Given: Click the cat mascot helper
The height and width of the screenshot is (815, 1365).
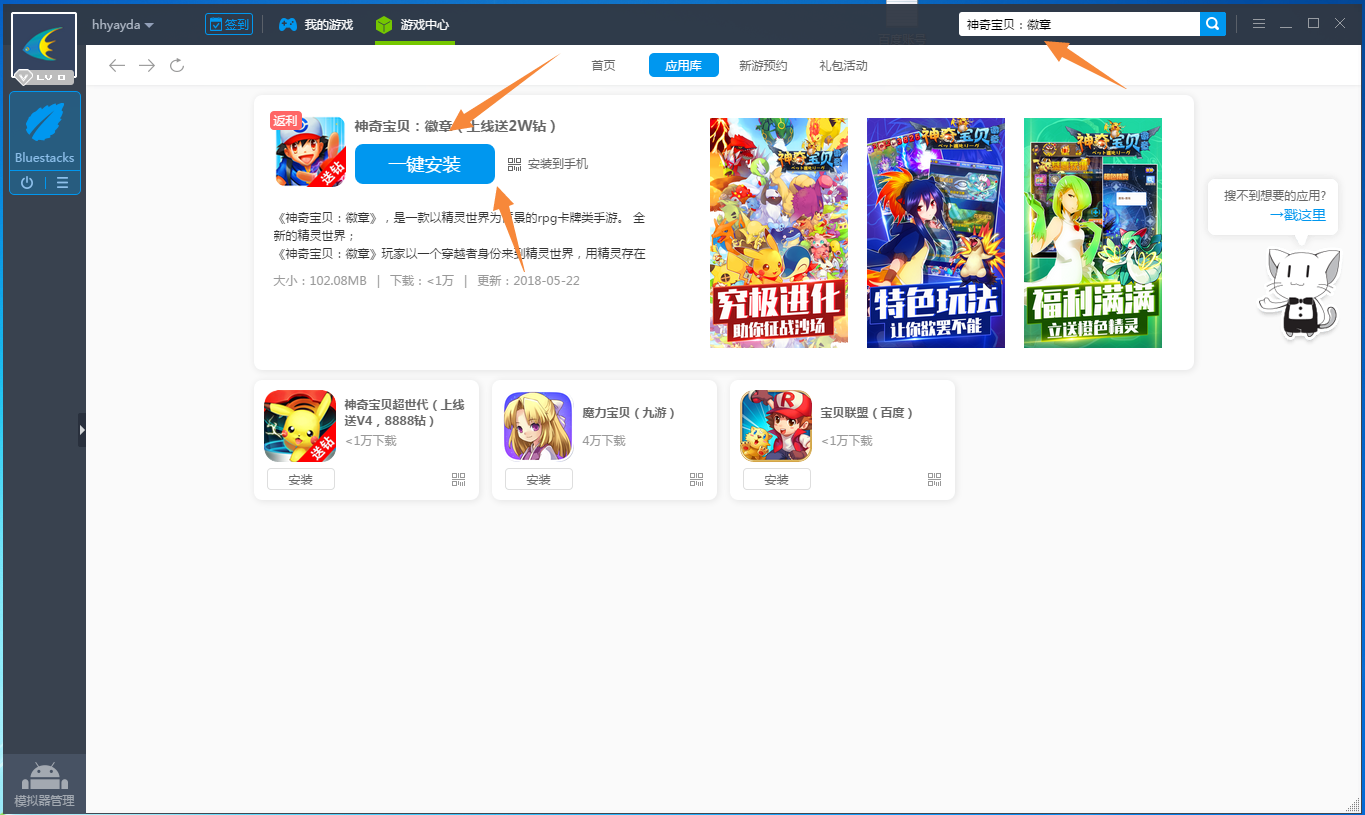Looking at the screenshot, I should point(1298,293).
